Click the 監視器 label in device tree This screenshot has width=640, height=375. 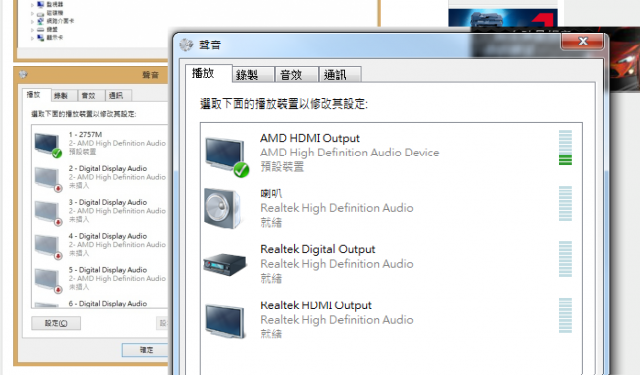55,4
